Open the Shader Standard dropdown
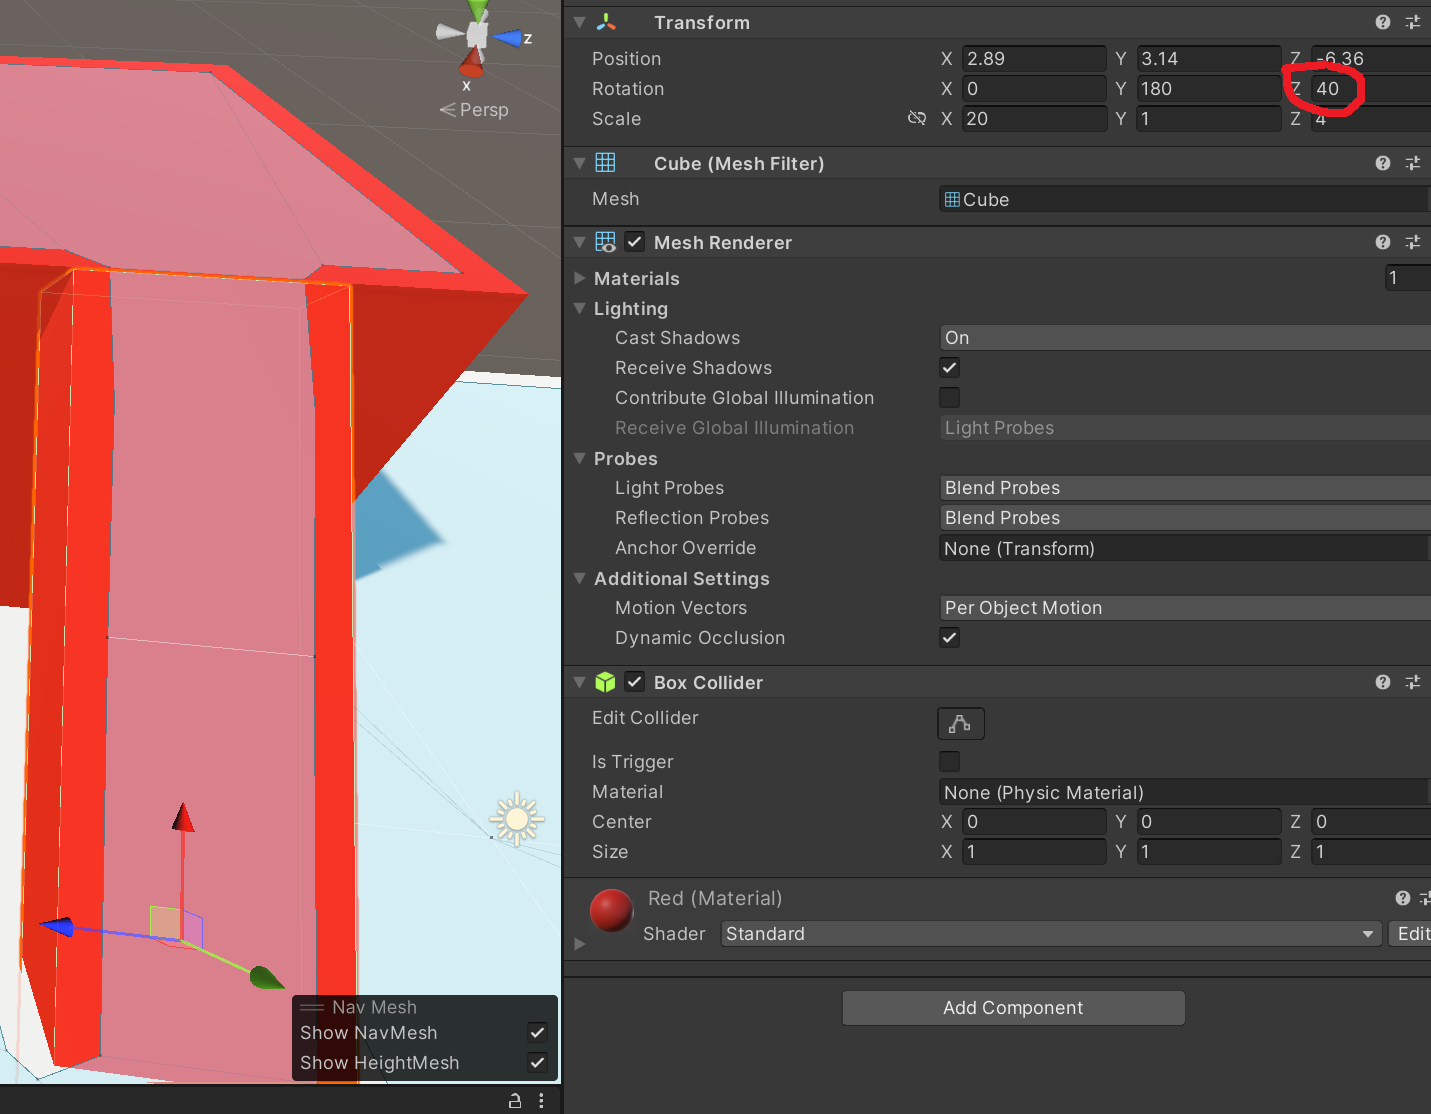Image resolution: width=1431 pixels, height=1114 pixels. 1051,934
